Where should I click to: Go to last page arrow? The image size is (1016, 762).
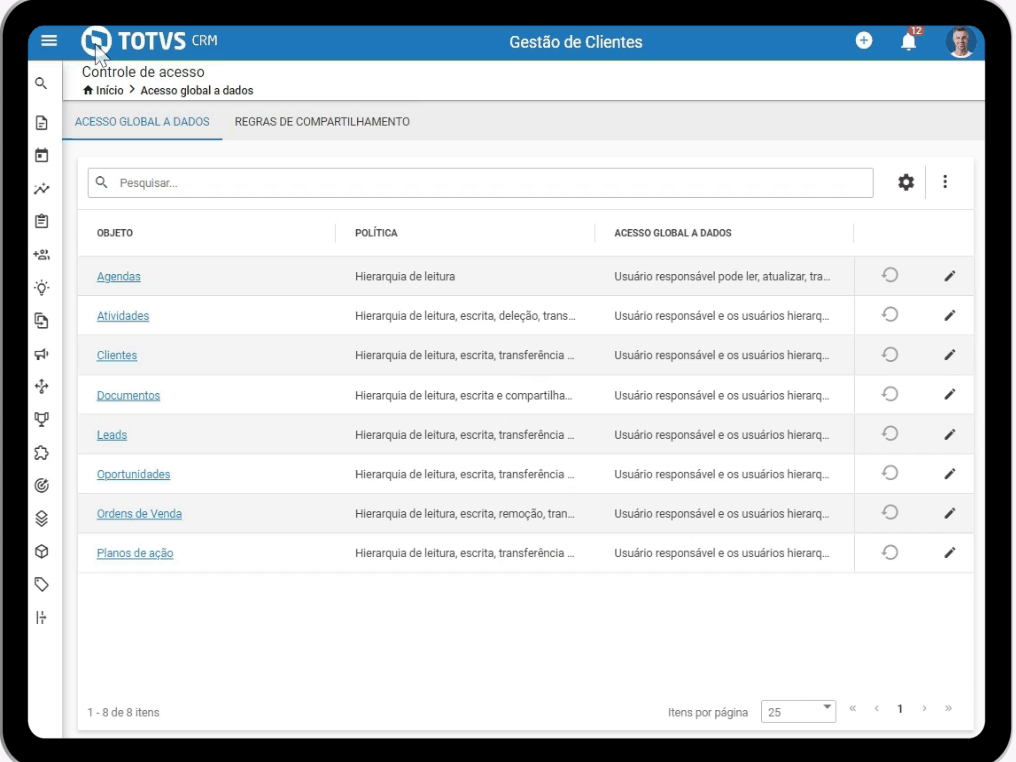[x=948, y=708]
